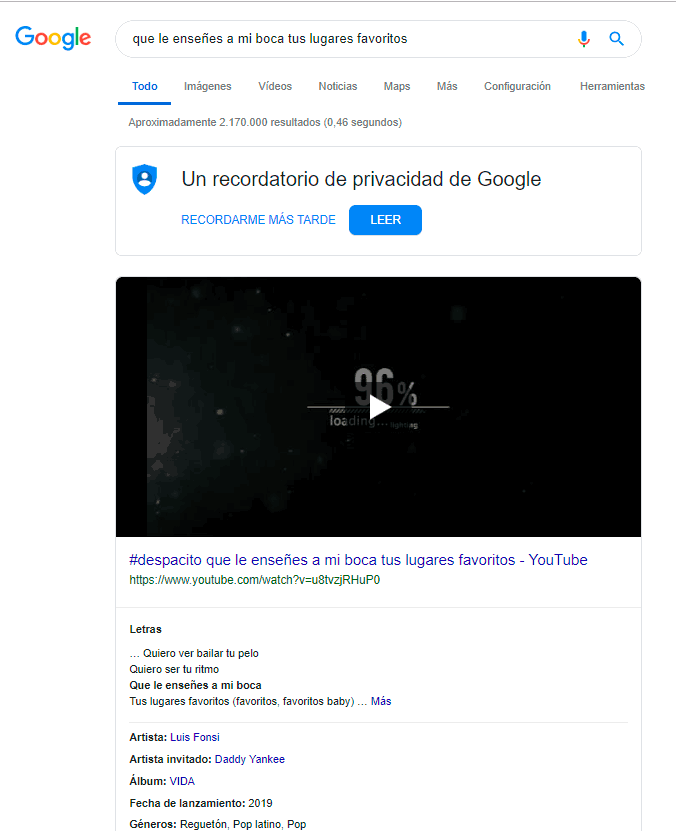
Task: Start voice search with microphone icon
Action: (x=584, y=39)
